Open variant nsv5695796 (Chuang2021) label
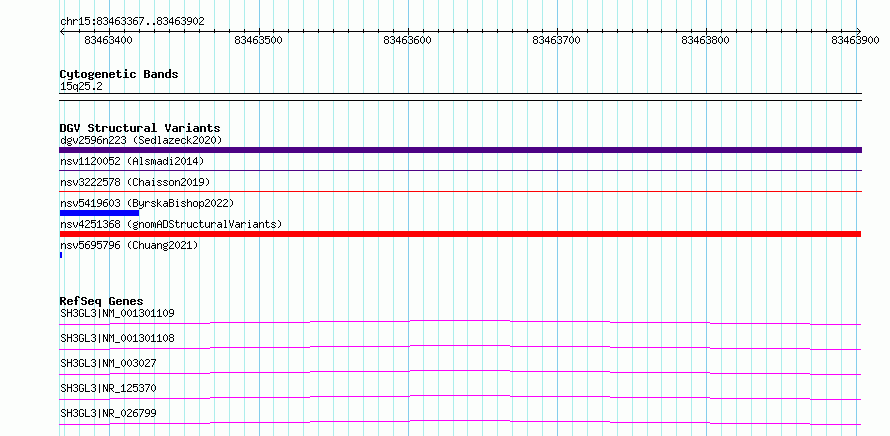Image resolution: width=890 pixels, height=436 pixels. point(129,245)
